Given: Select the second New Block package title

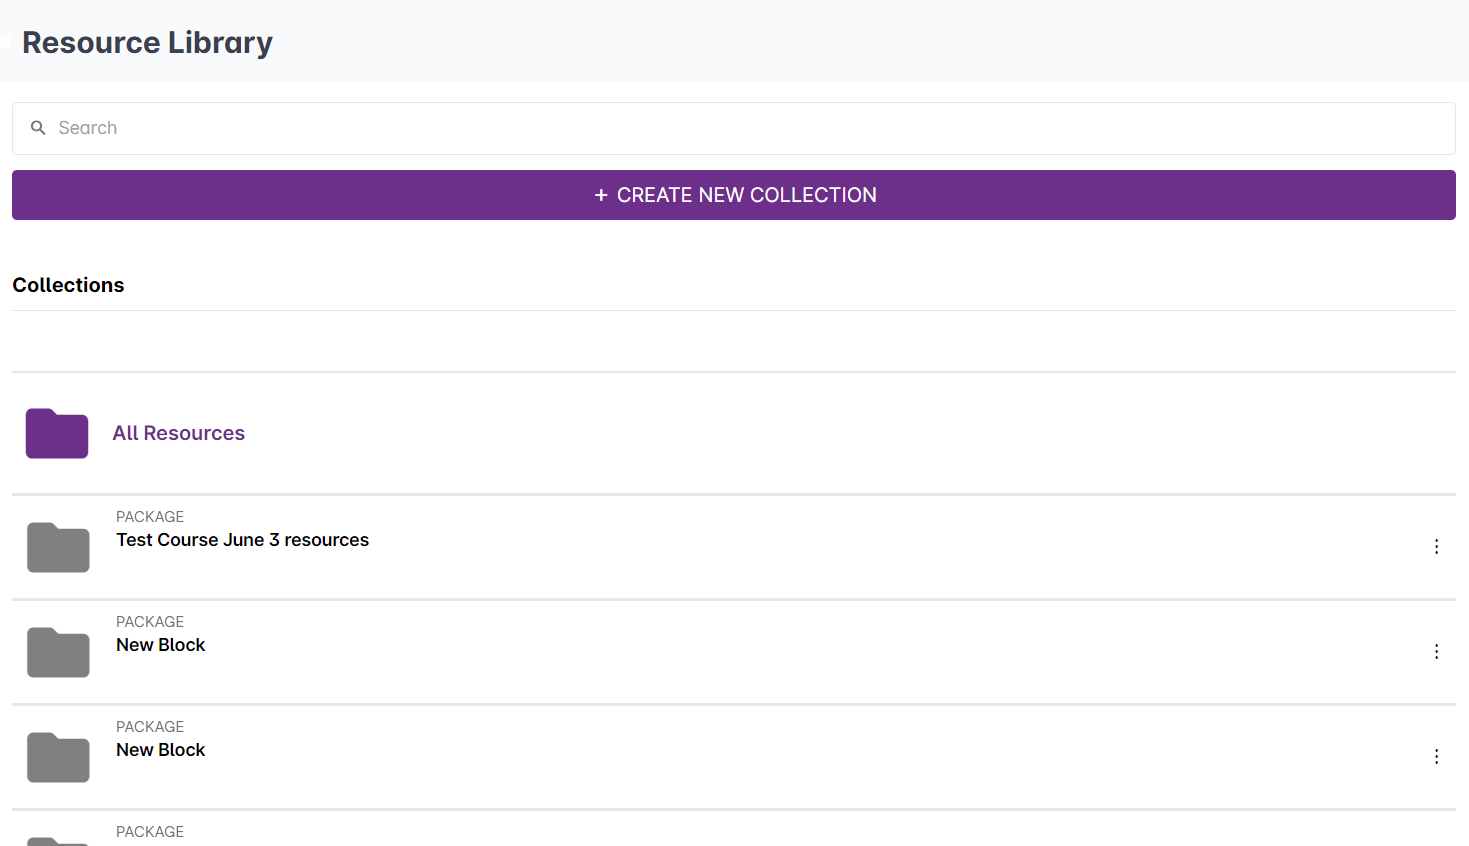Looking at the screenshot, I should coord(160,750).
